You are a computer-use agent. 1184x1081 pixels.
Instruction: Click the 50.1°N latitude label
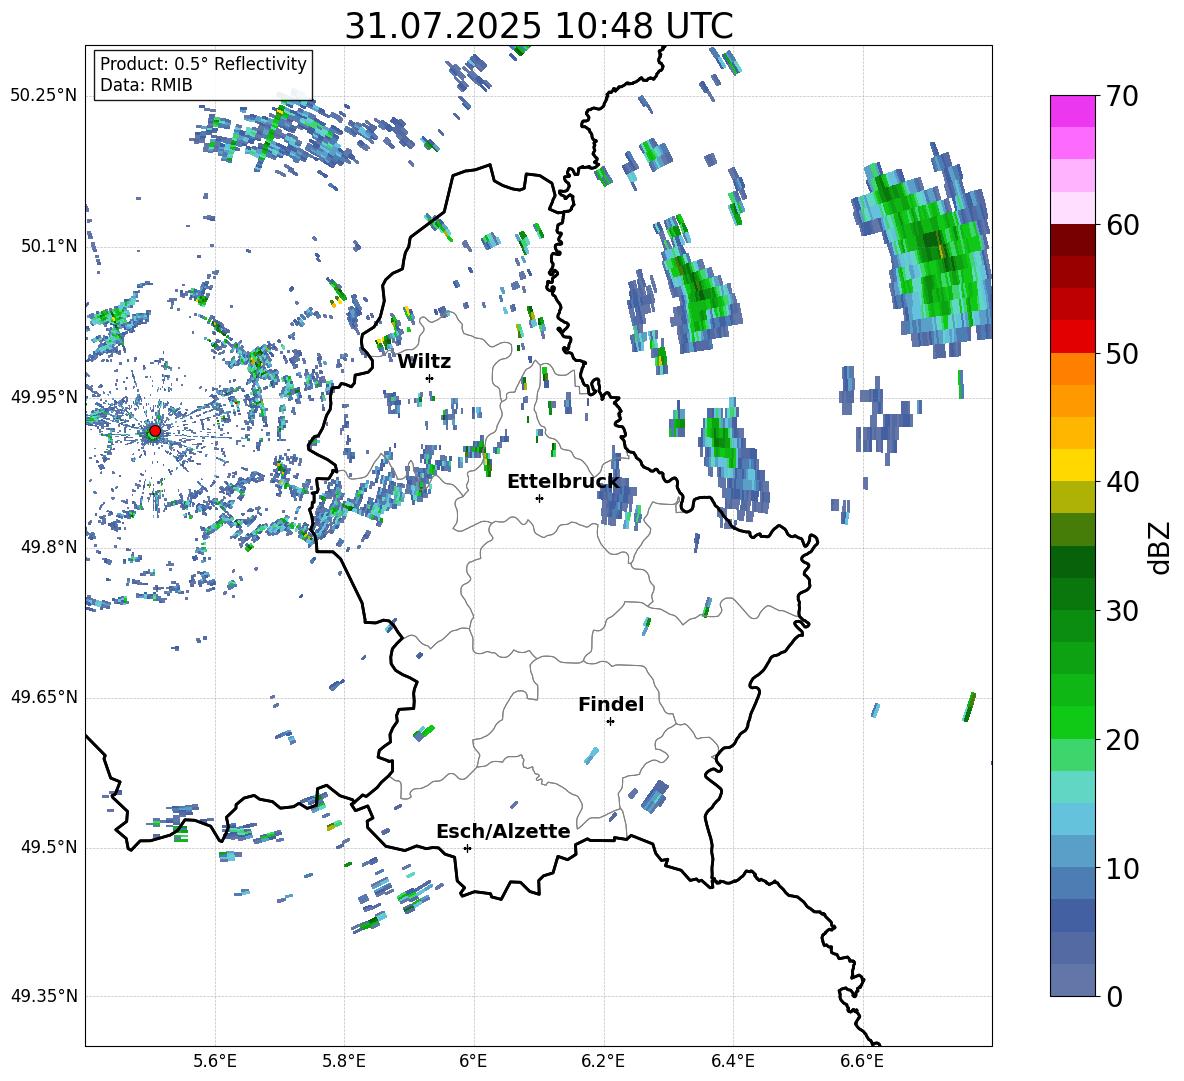[x=49, y=246]
